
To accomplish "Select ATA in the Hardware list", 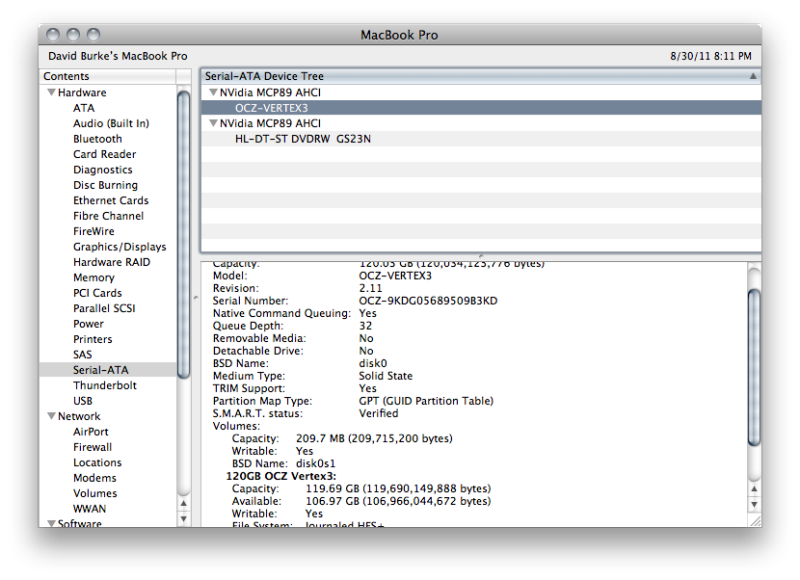I will 84,108.
